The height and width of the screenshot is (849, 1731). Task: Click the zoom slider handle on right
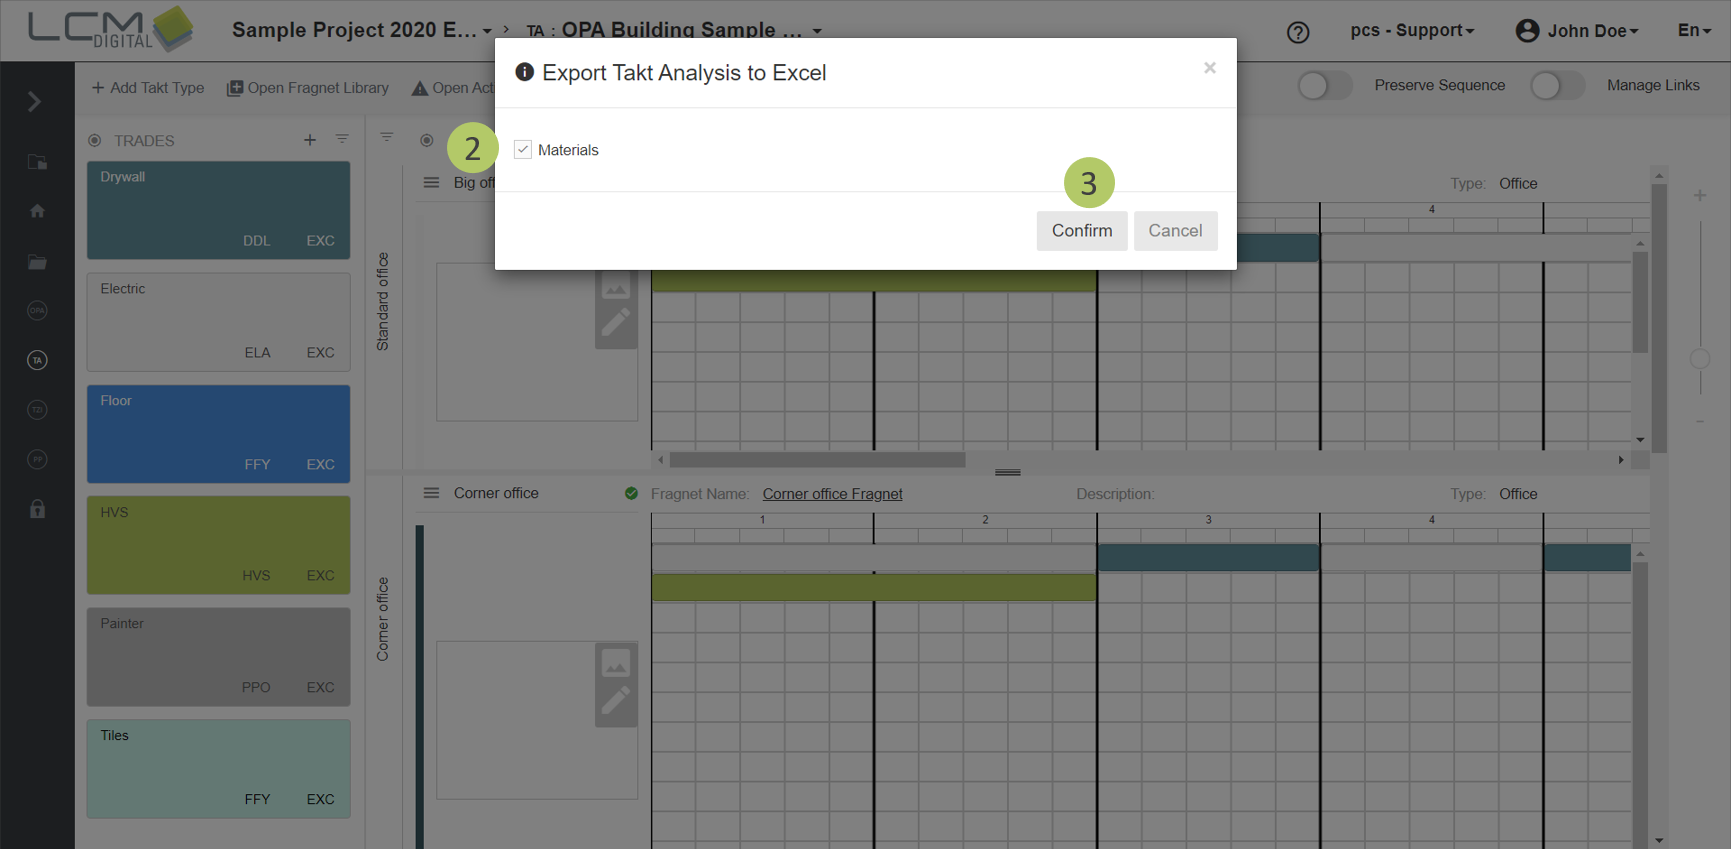(1699, 358)
